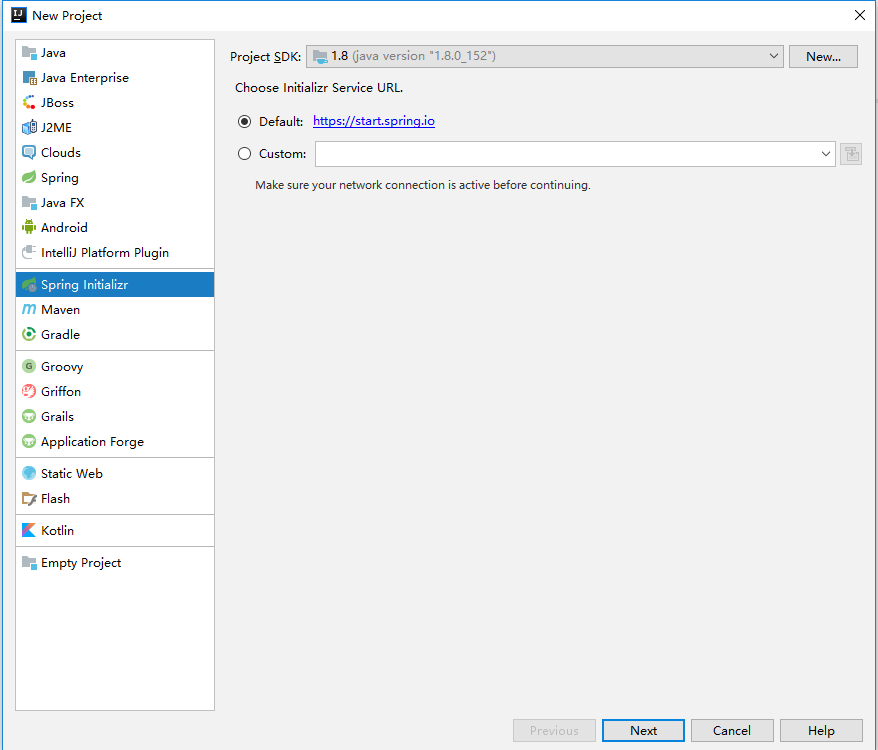
Task: Expand the Custom URL dropdown arrow
Action: pyautogui.click(x=826, y=154)
